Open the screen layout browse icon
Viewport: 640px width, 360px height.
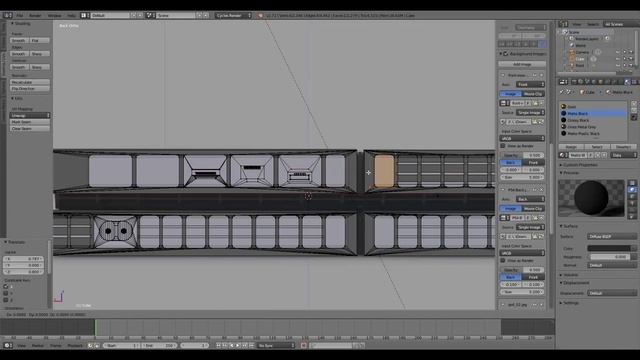(84, 16)
